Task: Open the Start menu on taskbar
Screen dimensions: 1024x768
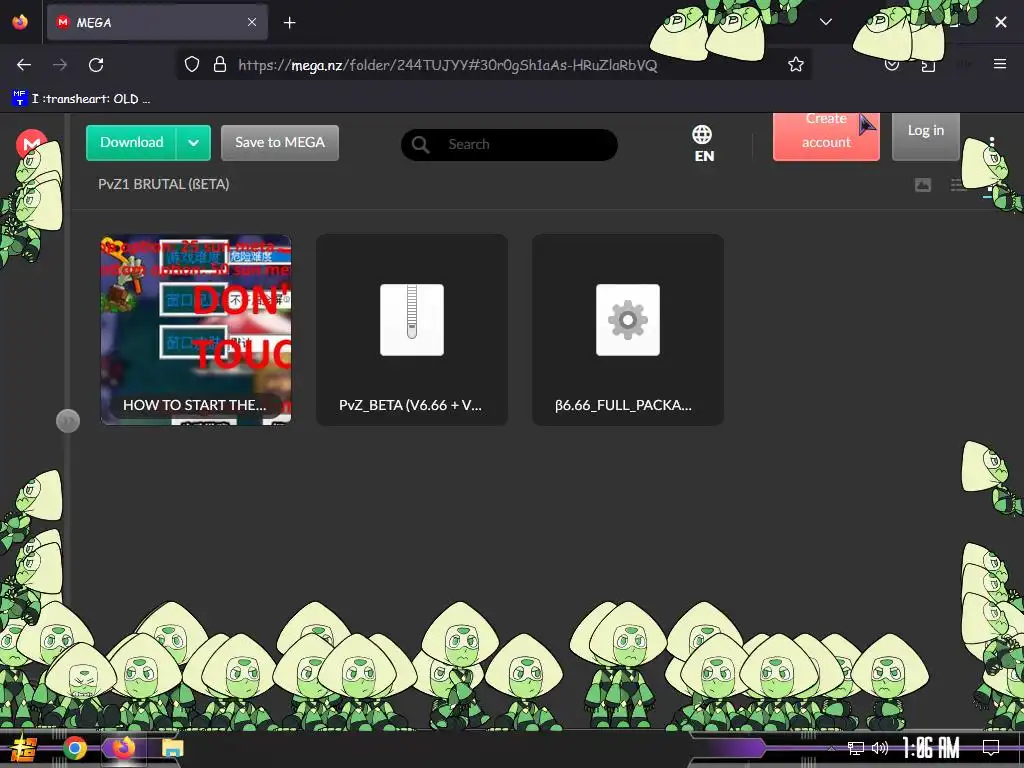Action: pyautogui.click(x=24, y=748)
